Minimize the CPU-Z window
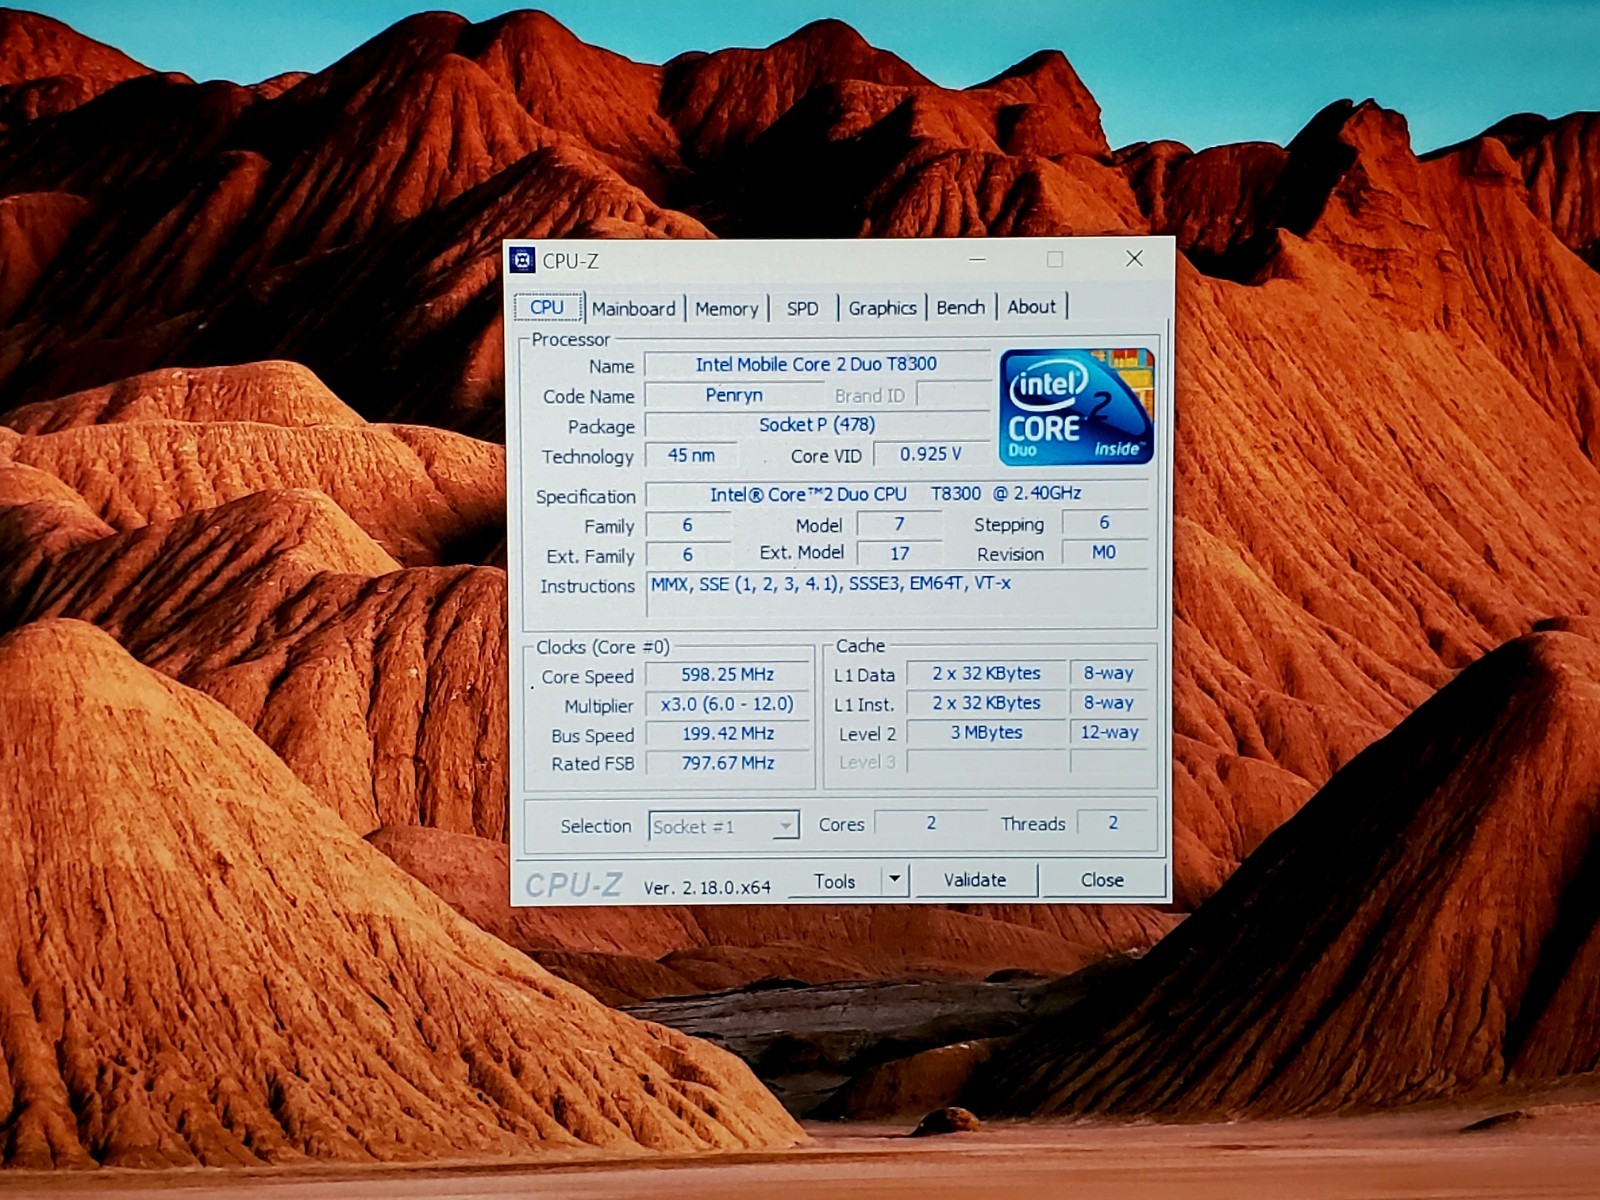 pyautogui.click(x=977, y=259)
